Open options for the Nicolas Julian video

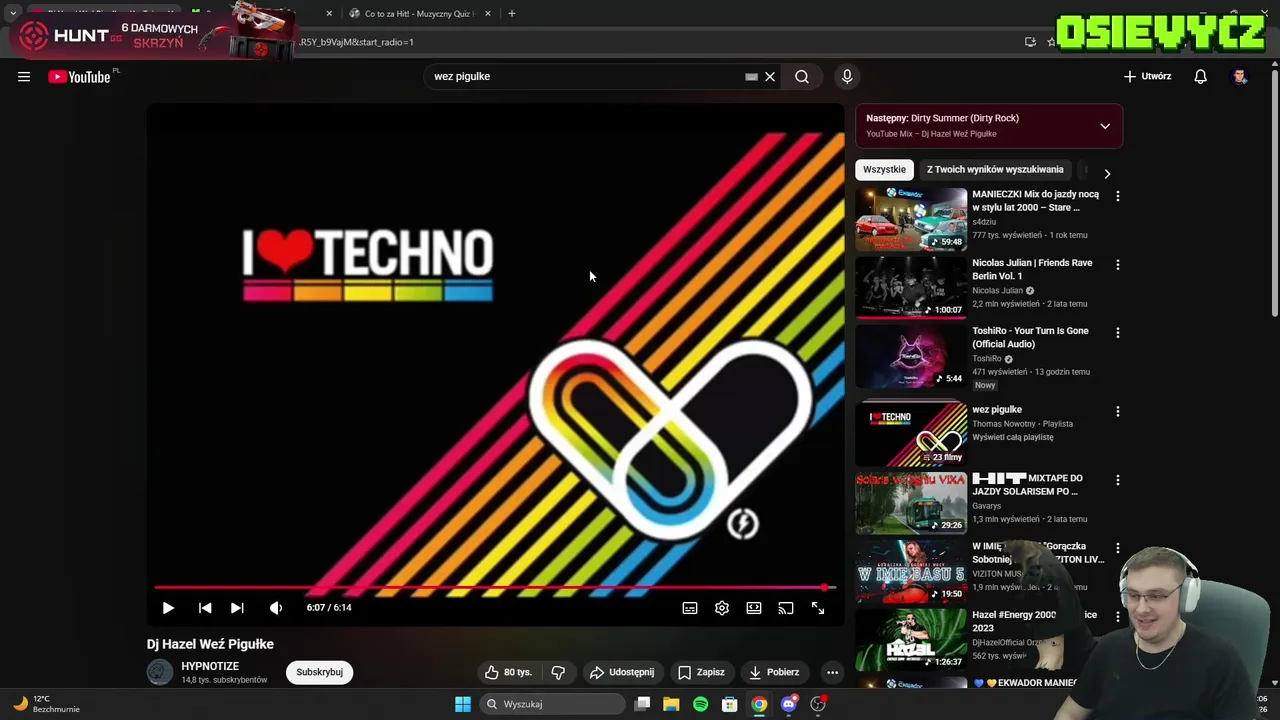(1118, 264)
